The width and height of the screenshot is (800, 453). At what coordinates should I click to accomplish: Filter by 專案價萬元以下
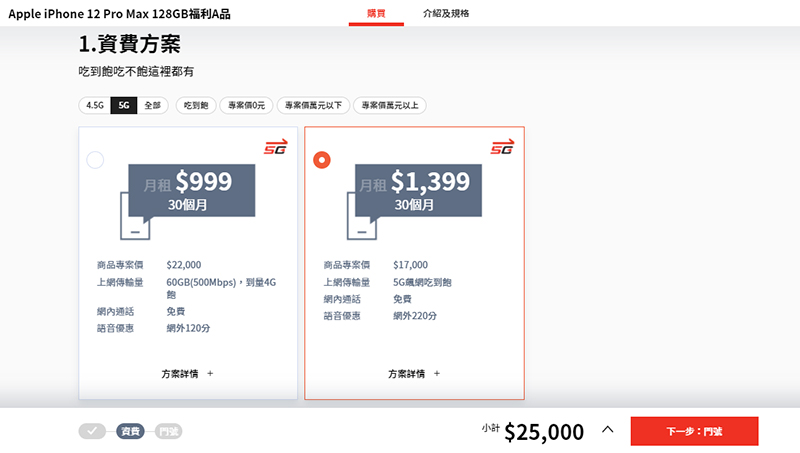(313, 105)
